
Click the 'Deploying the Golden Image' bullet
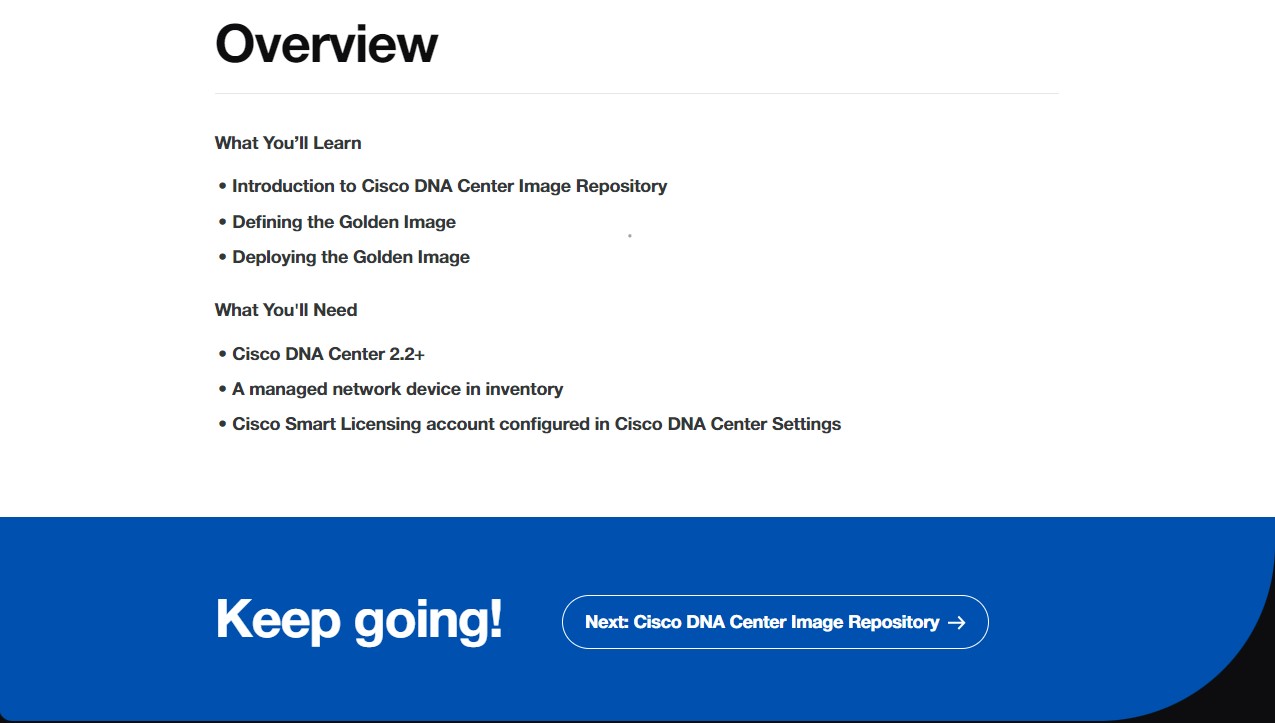point(351,257)
